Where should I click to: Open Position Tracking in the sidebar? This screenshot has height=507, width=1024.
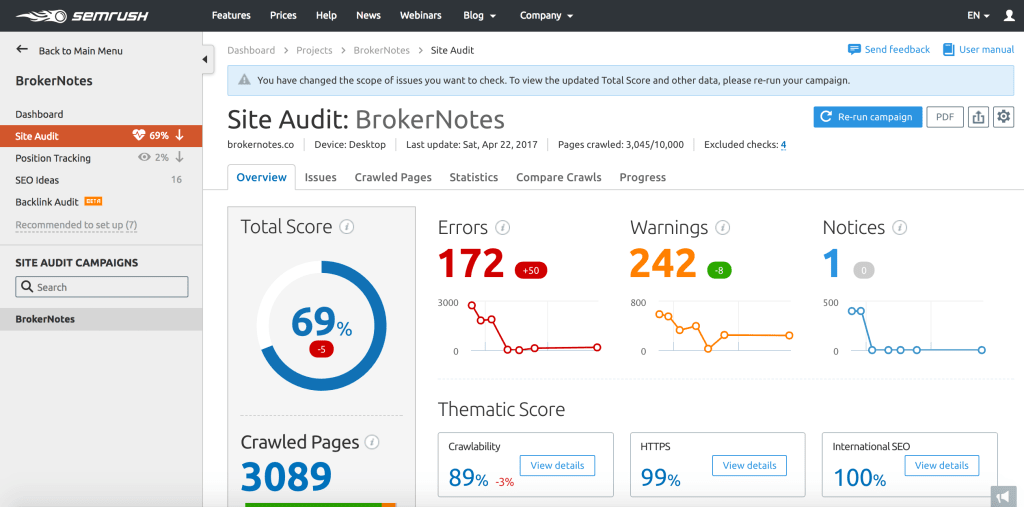click(53, 158)
